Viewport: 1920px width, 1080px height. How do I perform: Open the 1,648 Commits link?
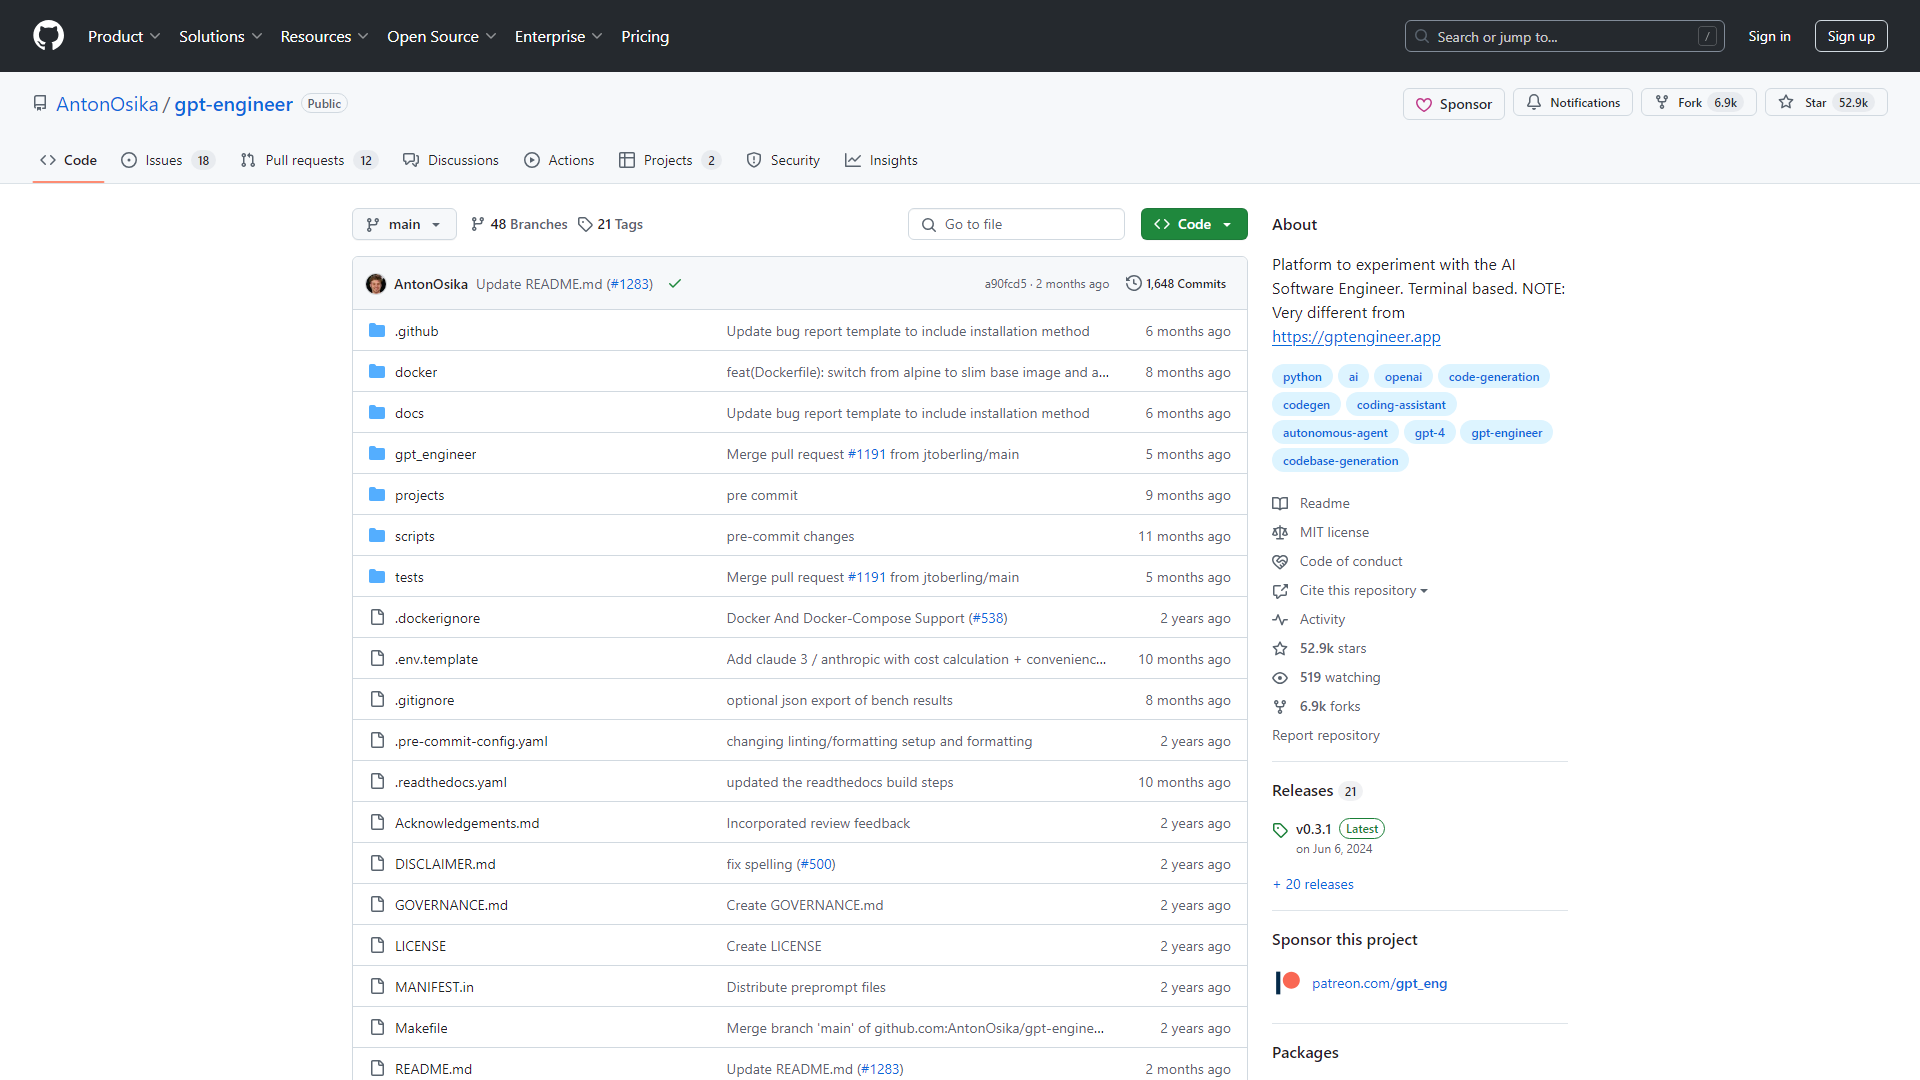coord(1176,284)
